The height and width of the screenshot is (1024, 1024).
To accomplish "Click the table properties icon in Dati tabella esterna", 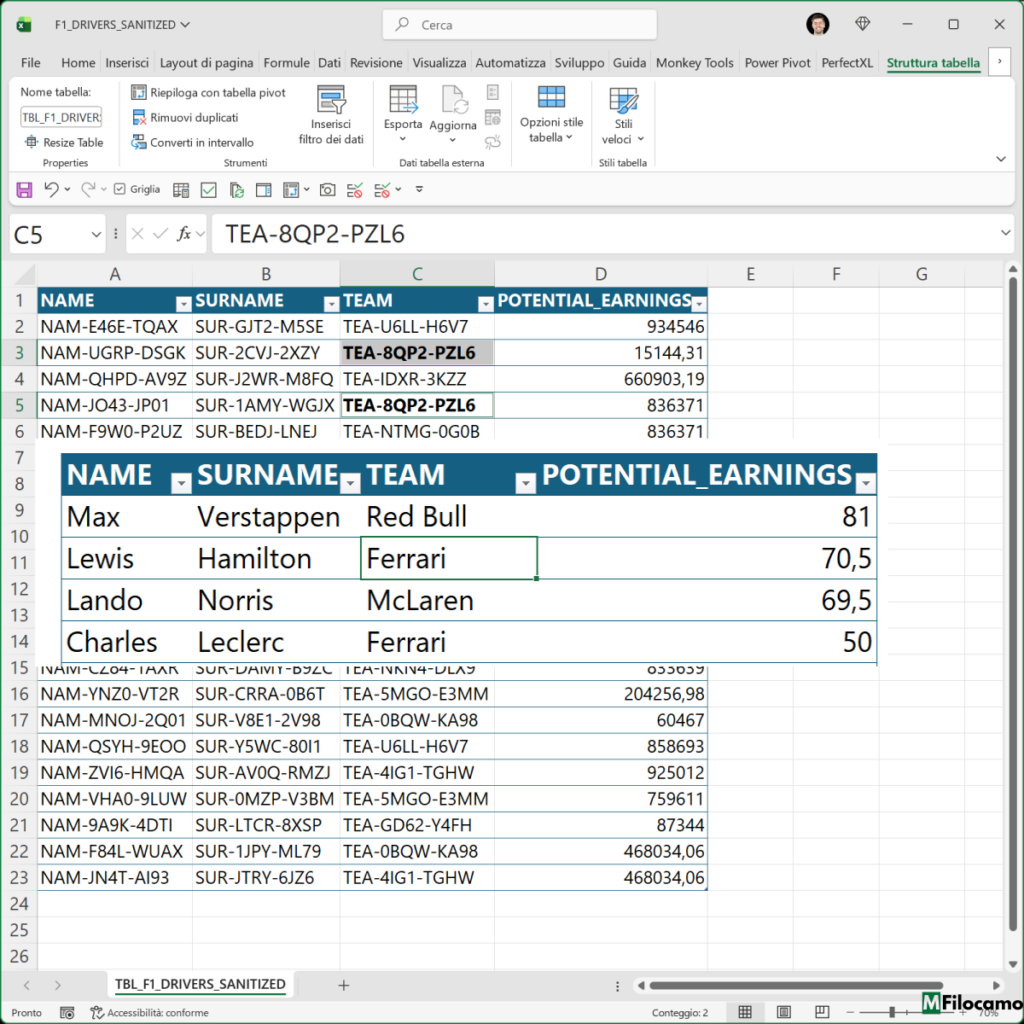I will [493, 92].
